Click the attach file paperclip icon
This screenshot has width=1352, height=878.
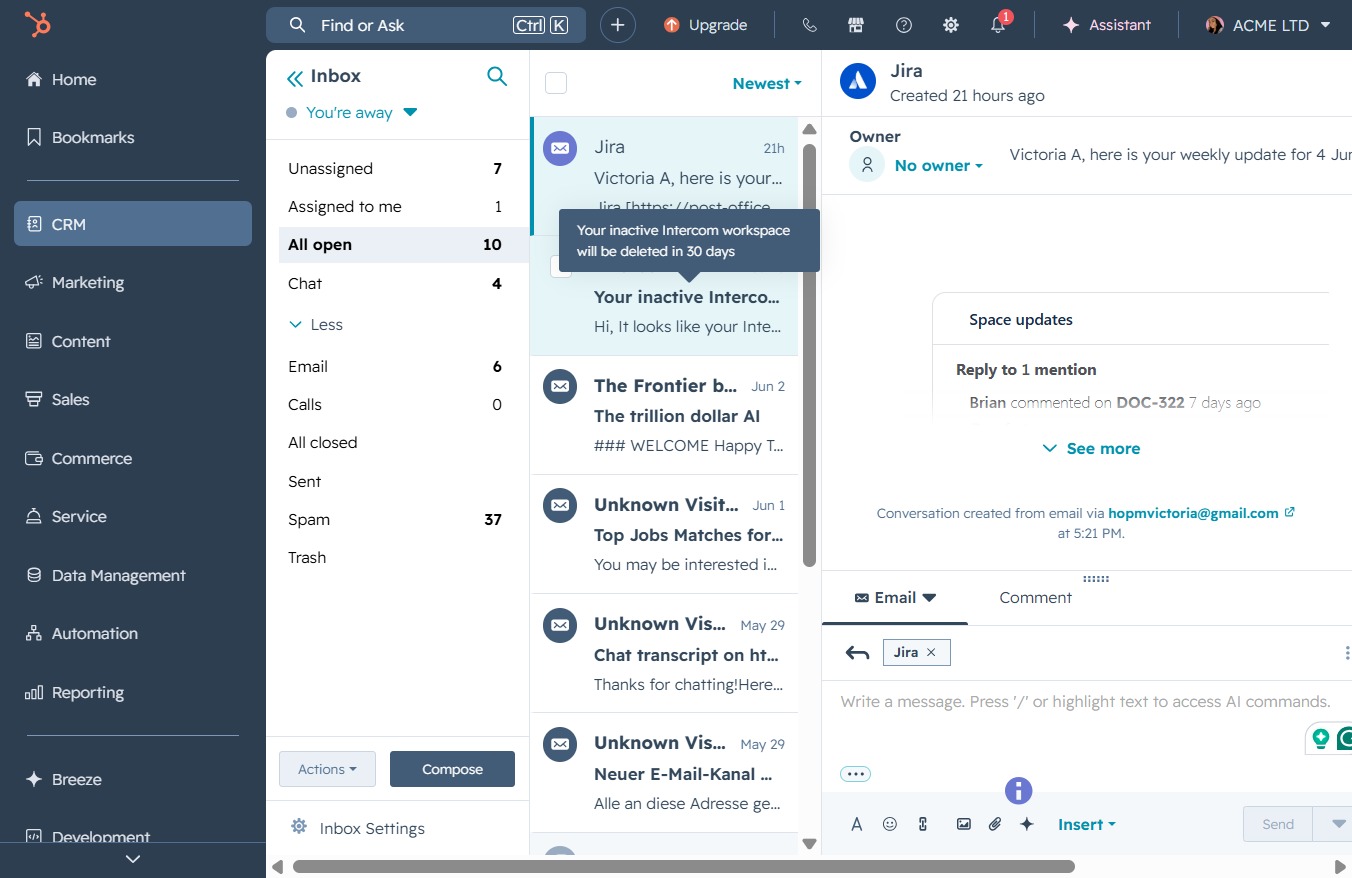click(995, 824)
